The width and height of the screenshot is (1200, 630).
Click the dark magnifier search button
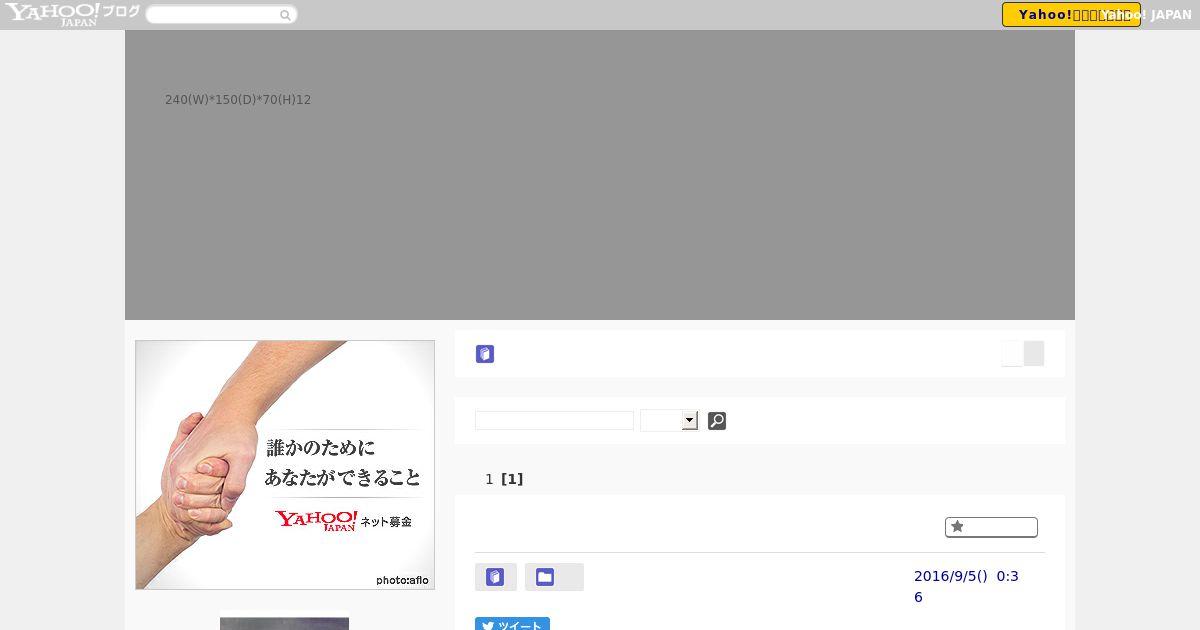(x=717, y=421)
